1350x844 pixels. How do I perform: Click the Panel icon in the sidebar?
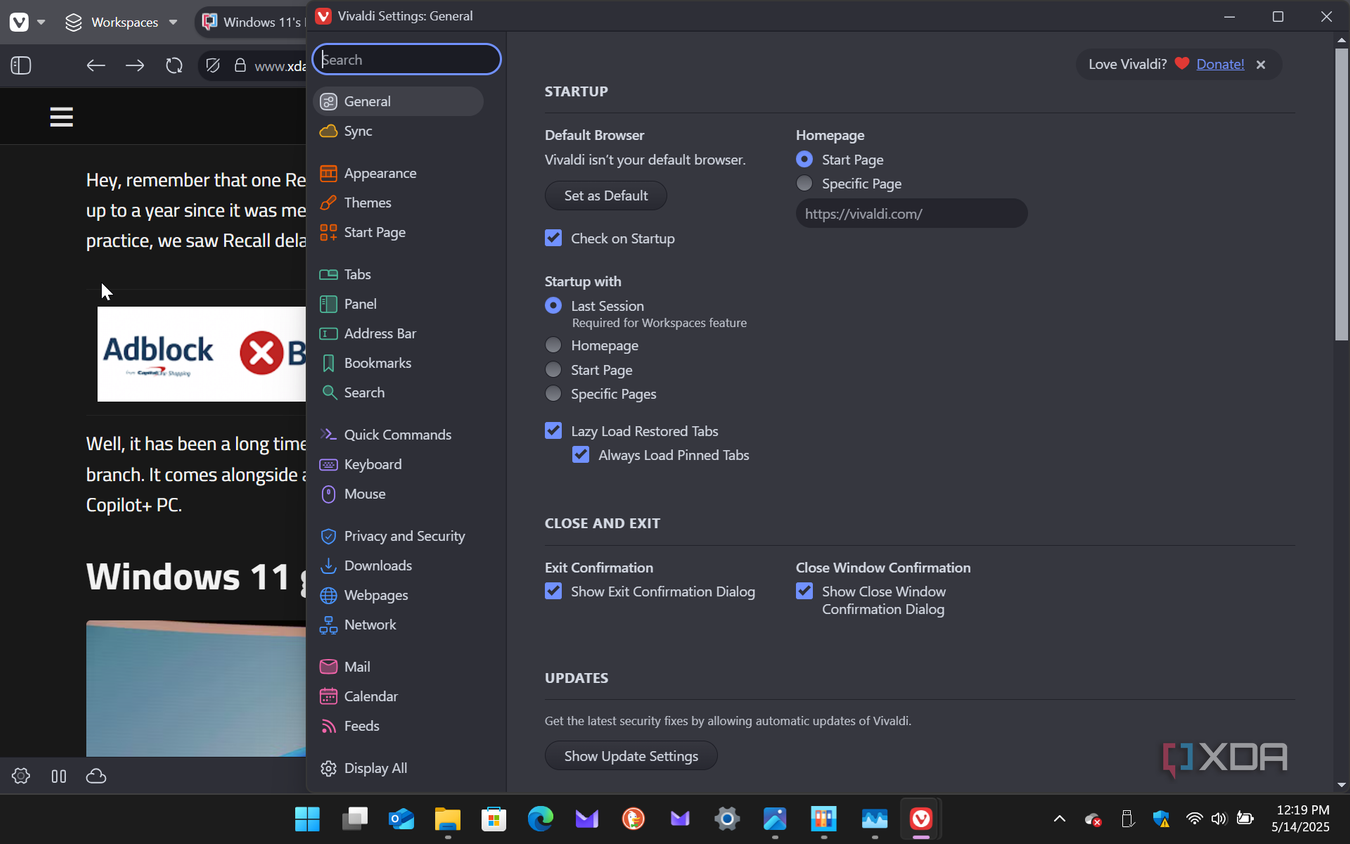click(328, 304)
